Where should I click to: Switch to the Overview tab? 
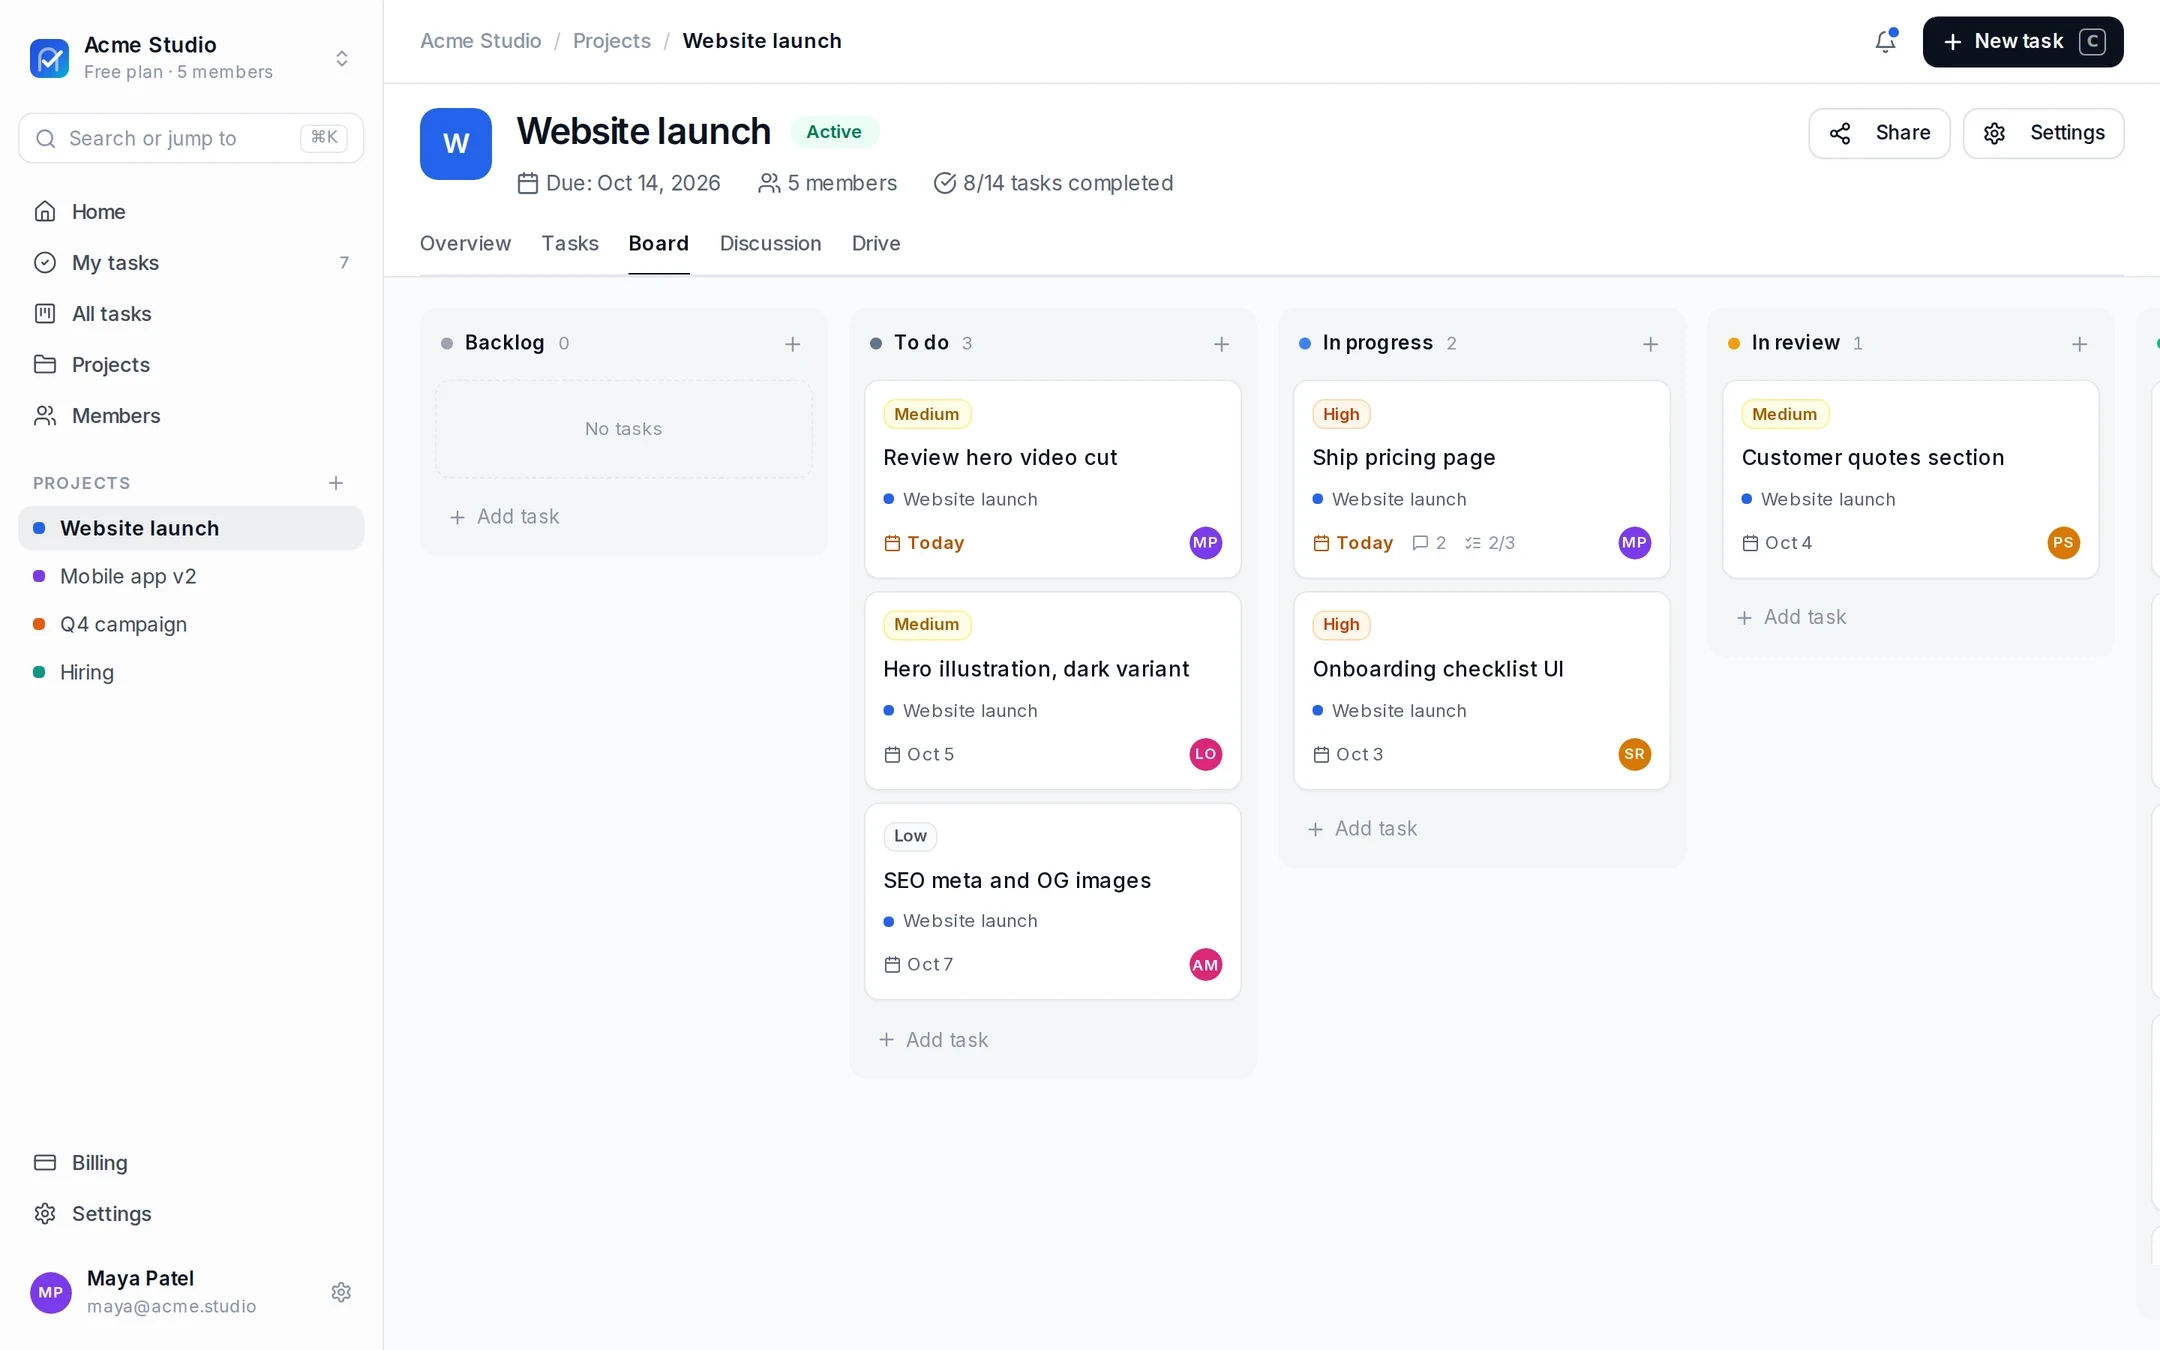pyautogui.click(x=465, y=243)
